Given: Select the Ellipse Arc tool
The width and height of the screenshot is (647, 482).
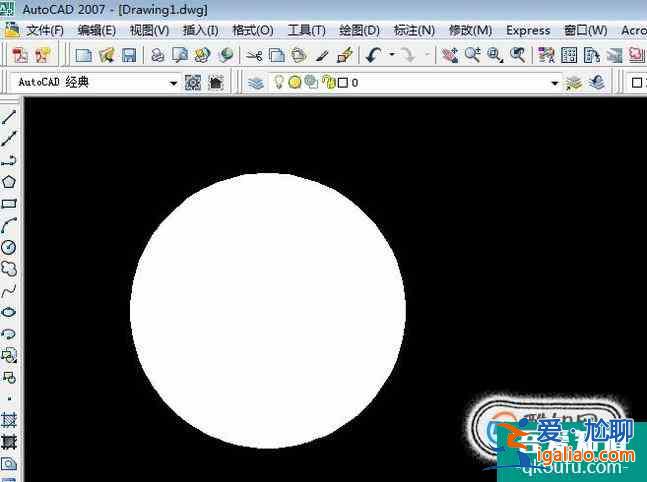Looking at the screenshot, I should 9,334.
